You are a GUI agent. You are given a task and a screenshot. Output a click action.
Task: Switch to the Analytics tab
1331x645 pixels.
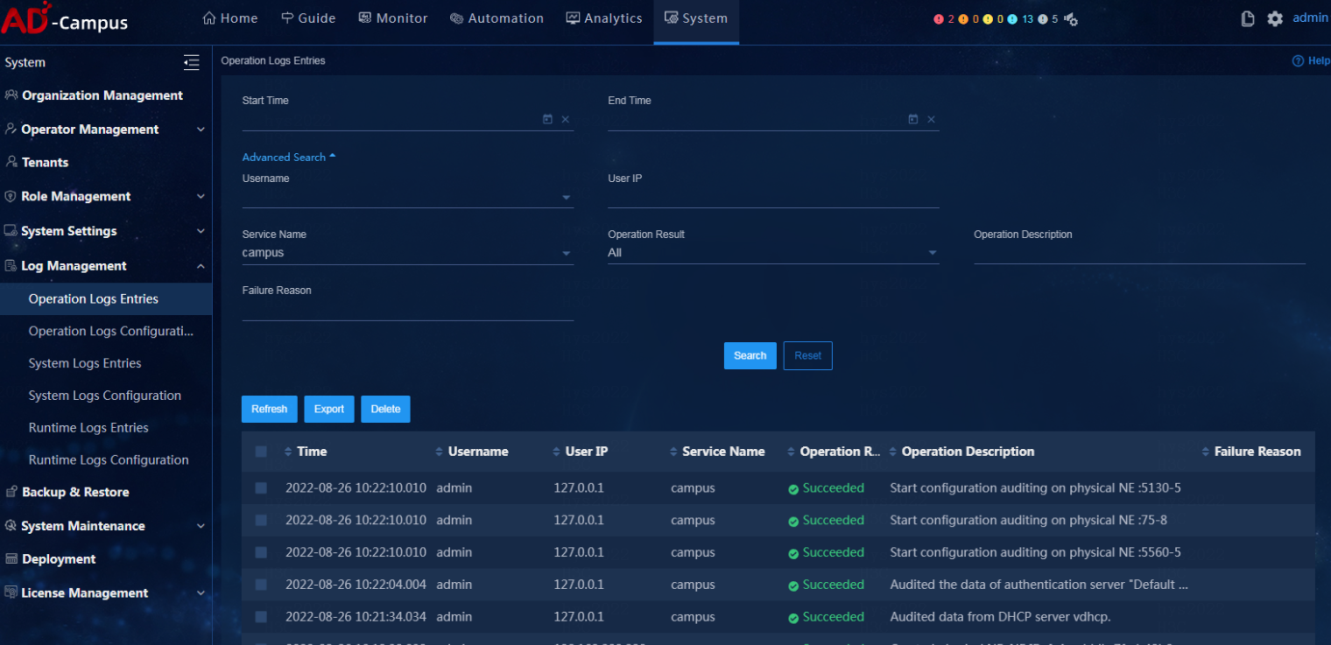coord(604,19)
